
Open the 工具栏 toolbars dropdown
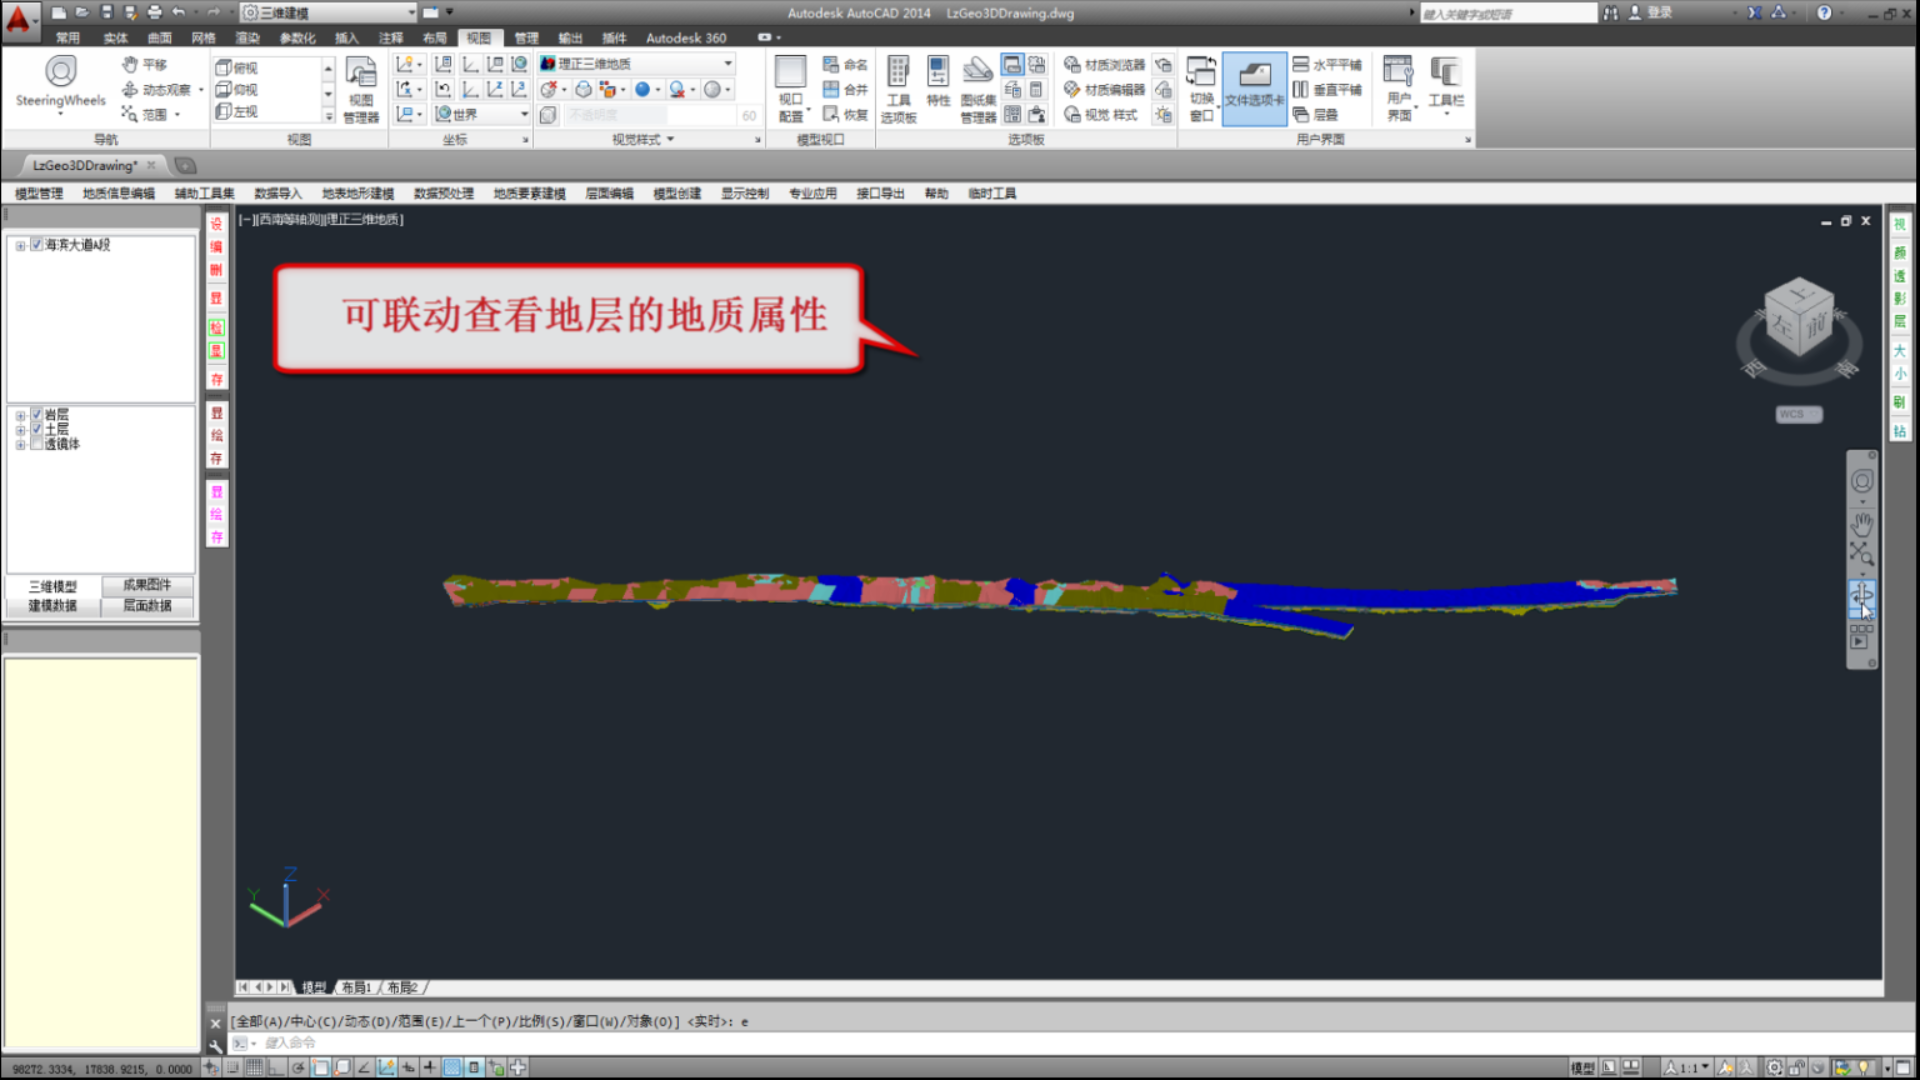tap(1445, 86)
